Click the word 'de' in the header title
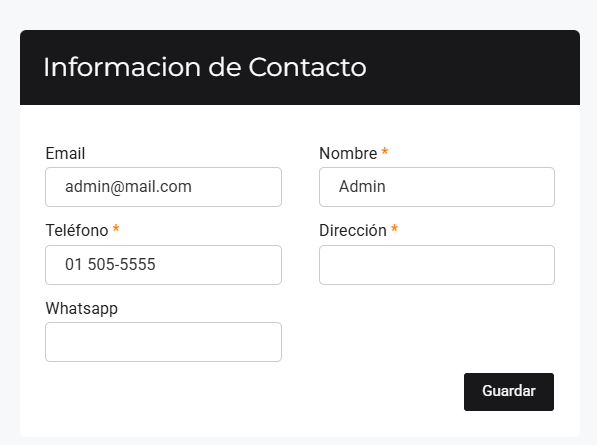Viewport: 597px width, 445px height. click(225, 67)
